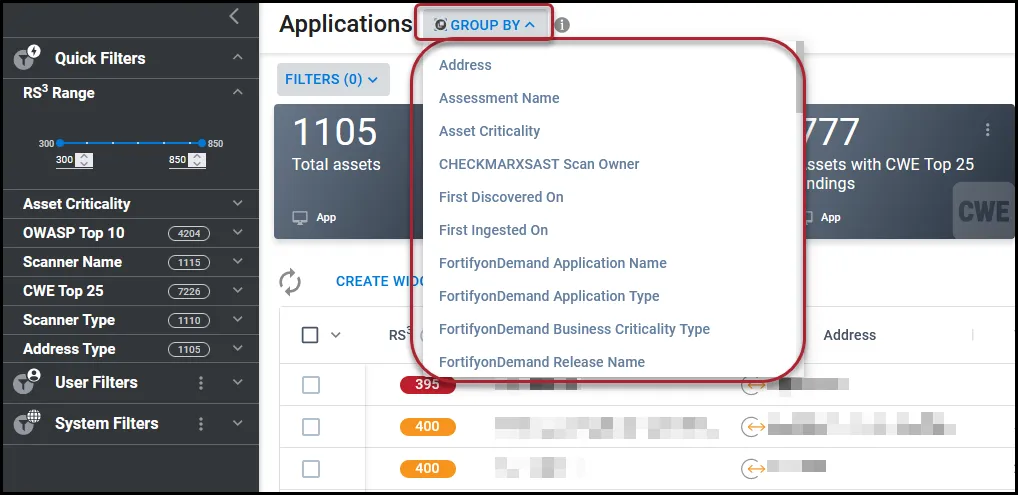
Task: Group by FortifyonDemand Application Name
Action: point(552,263)
